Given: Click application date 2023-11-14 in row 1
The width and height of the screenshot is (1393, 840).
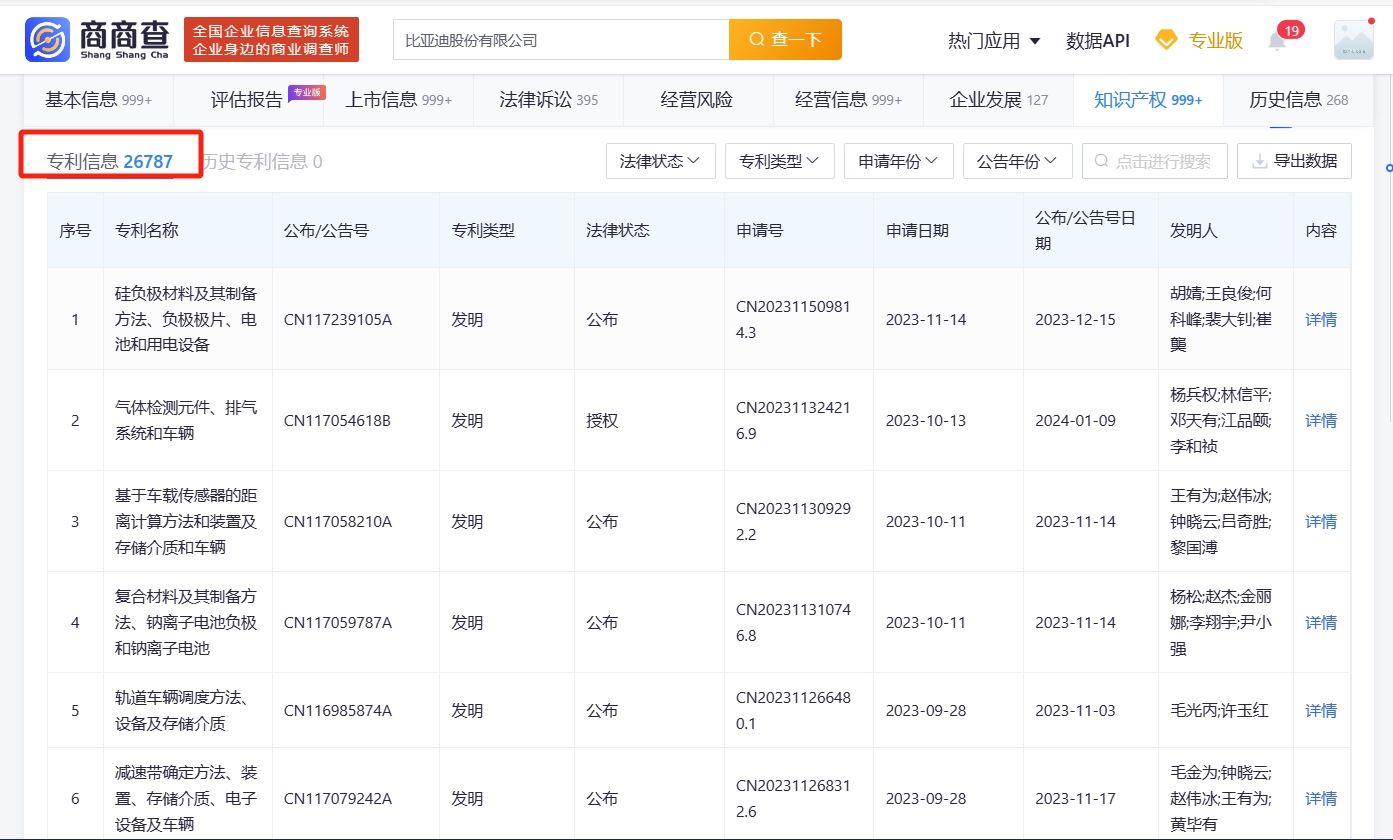Looking at the screenshot, I should [926, 320].
